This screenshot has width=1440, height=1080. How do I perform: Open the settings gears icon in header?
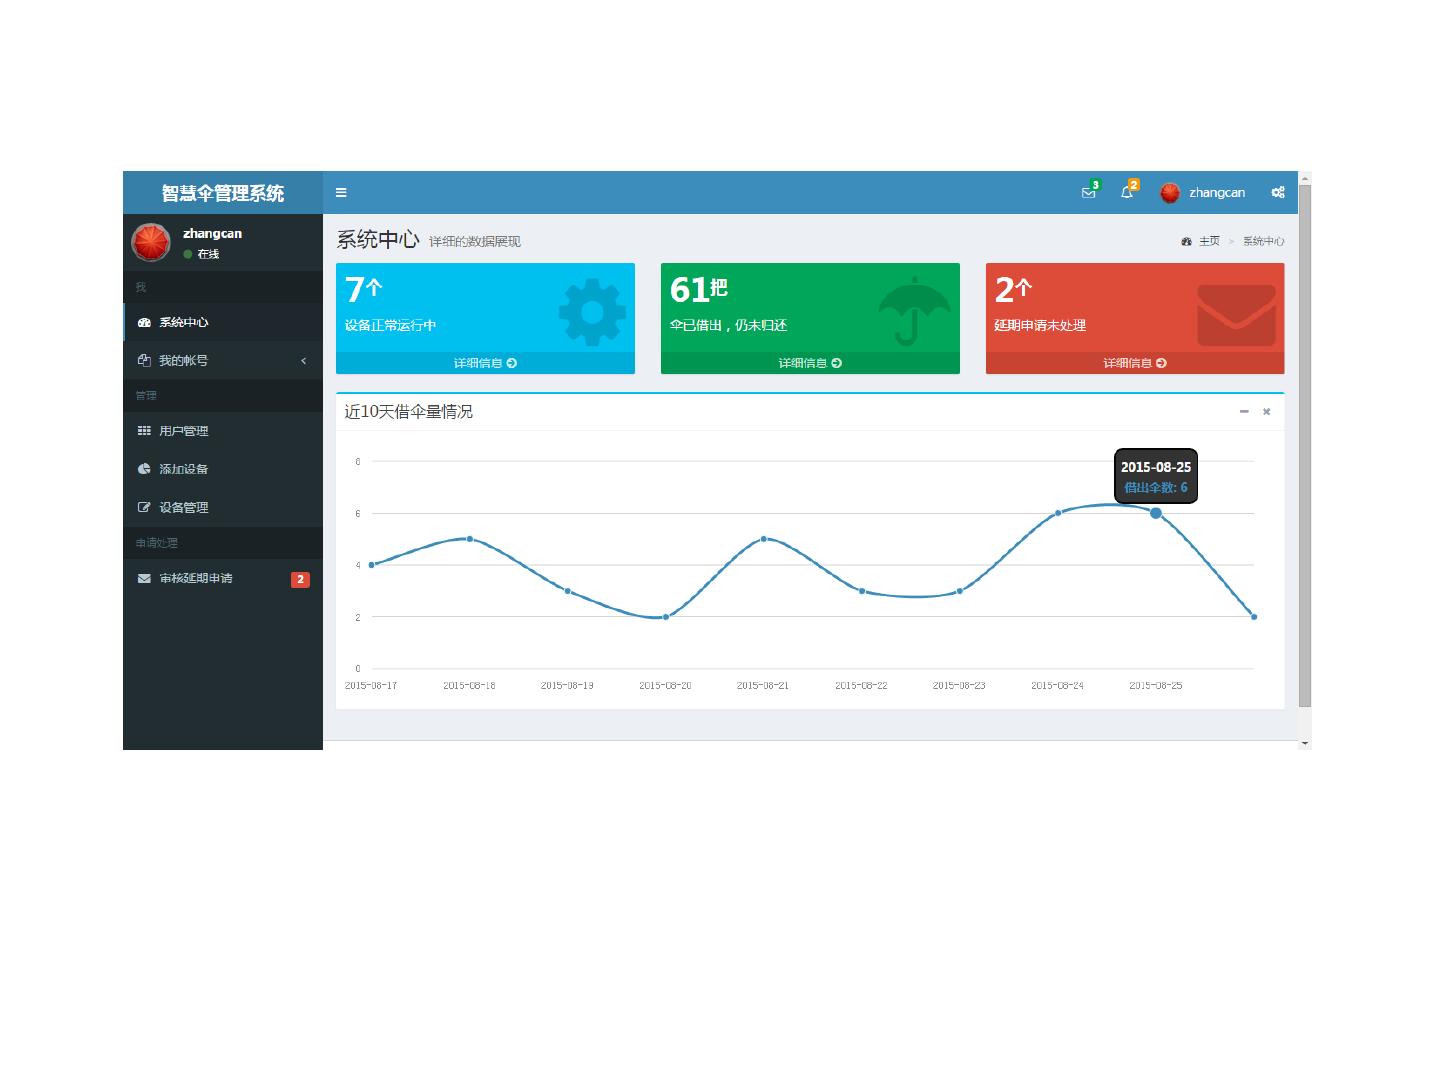(1278, 193)
